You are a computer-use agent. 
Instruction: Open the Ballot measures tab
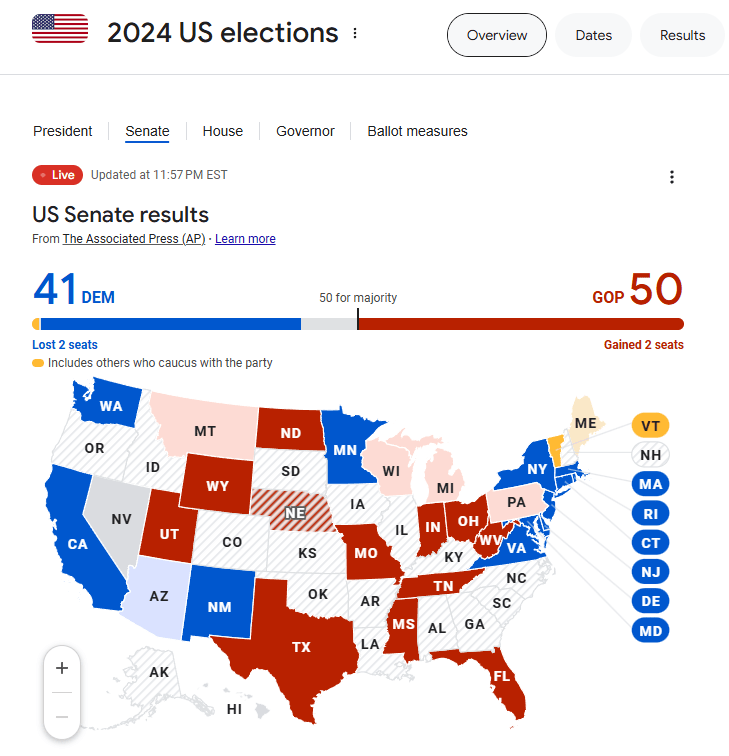point(417,131)
